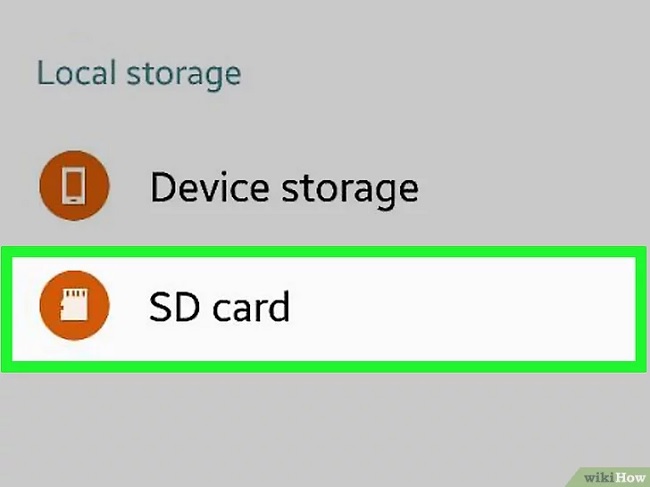The image size is (650, 487).
Task: Open Device storage
Action: pos(325,185)
